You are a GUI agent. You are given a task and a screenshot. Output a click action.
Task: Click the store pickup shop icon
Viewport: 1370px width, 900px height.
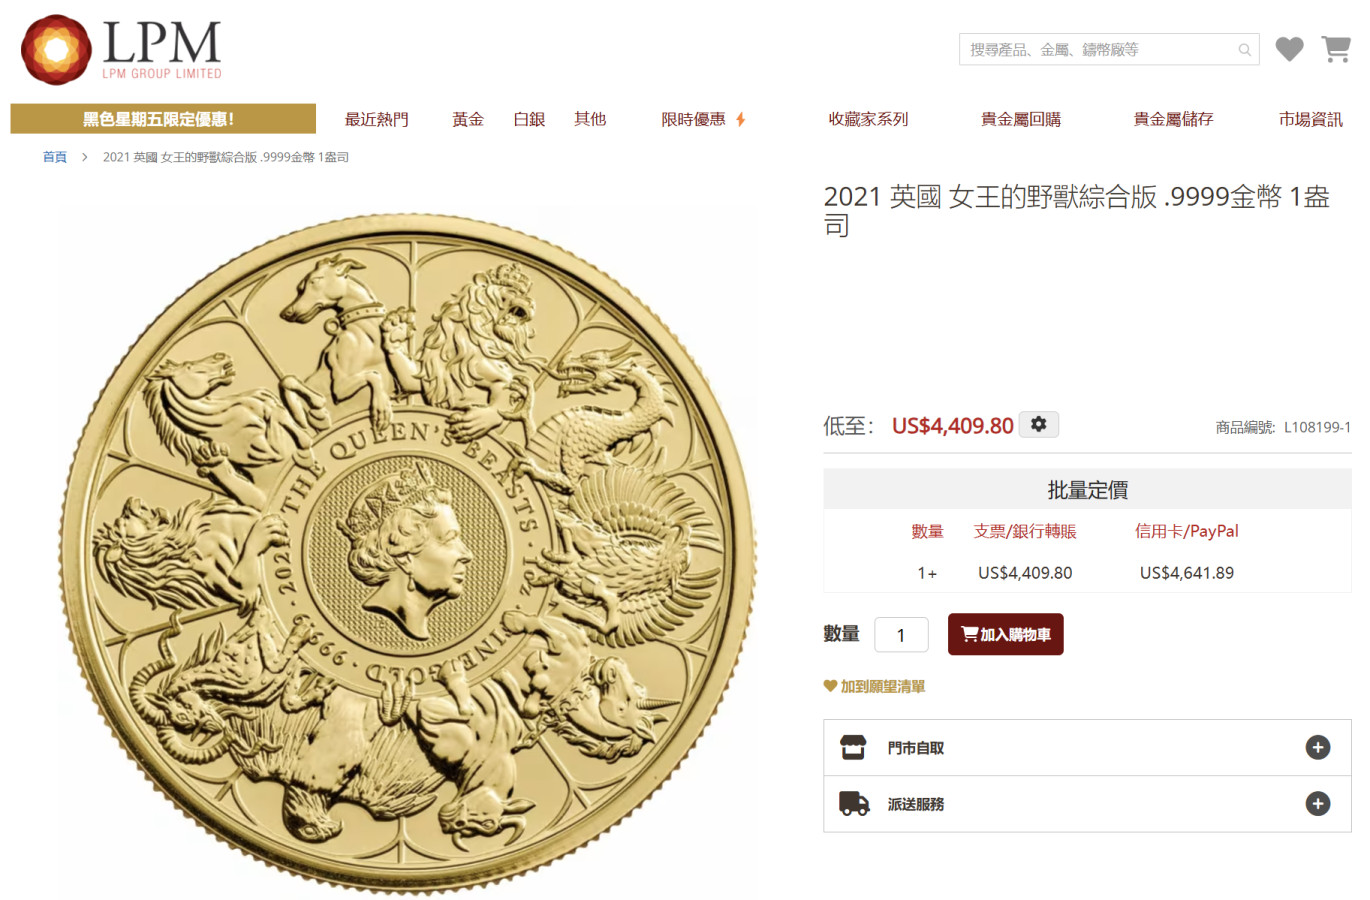(853, 747)
